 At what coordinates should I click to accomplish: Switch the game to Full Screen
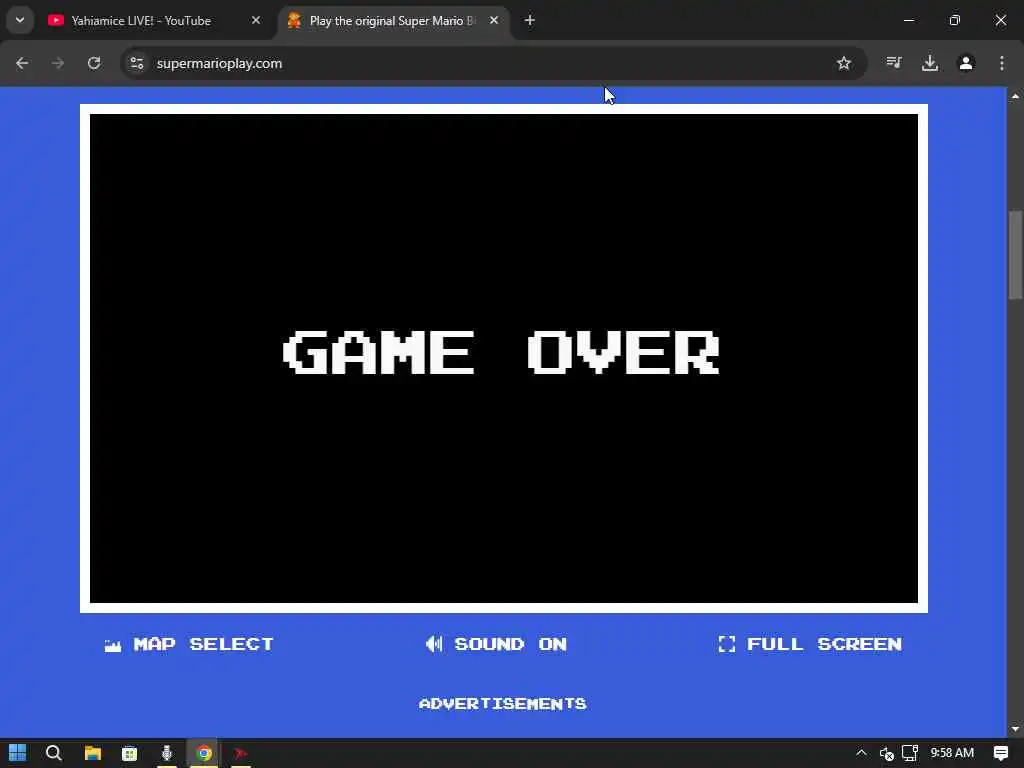click(810, 644)
